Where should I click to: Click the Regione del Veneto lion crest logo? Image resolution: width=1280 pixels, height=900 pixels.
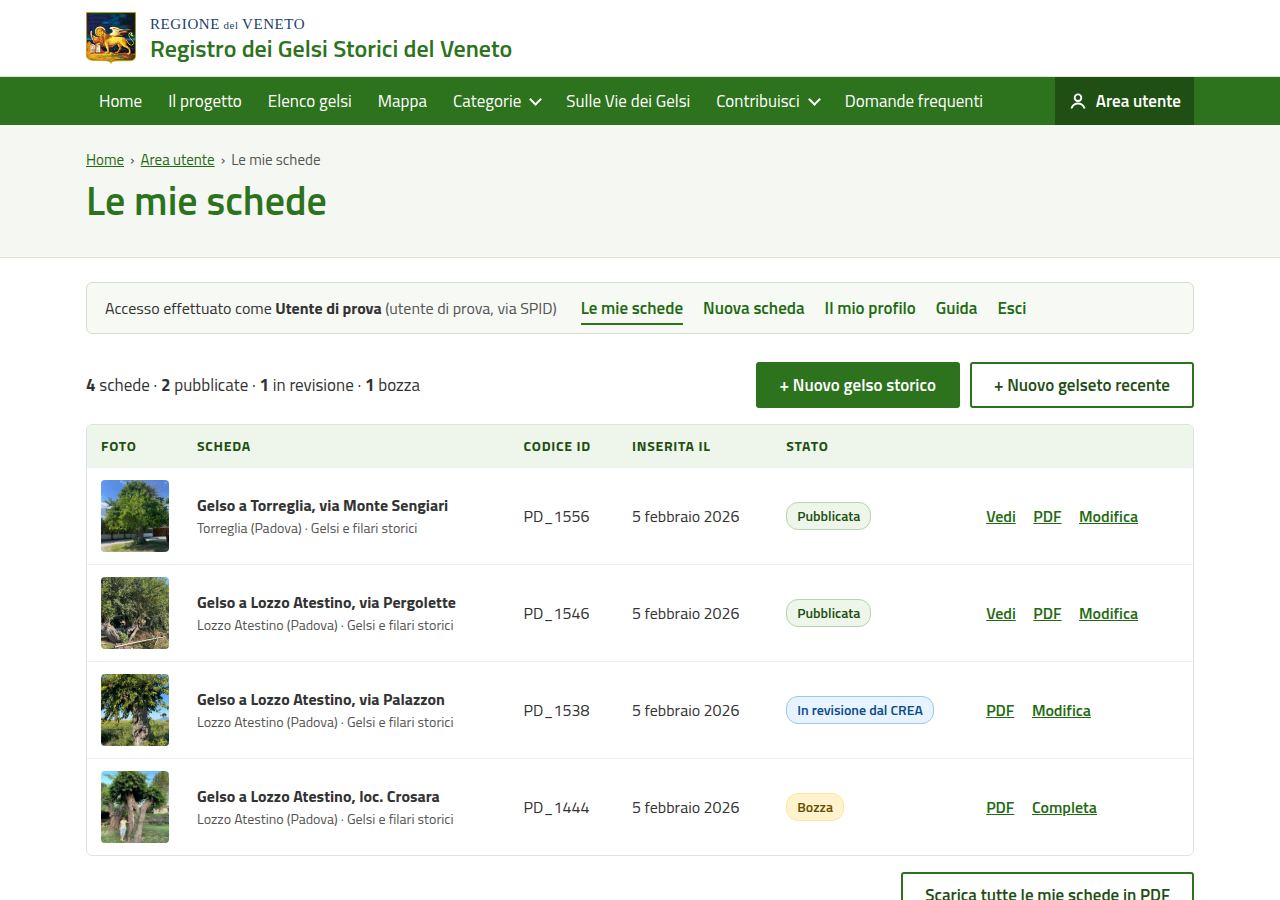tap(111, 38)
